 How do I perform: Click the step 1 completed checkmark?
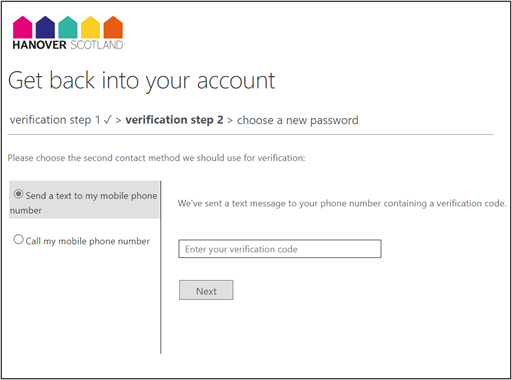point(107,120)
